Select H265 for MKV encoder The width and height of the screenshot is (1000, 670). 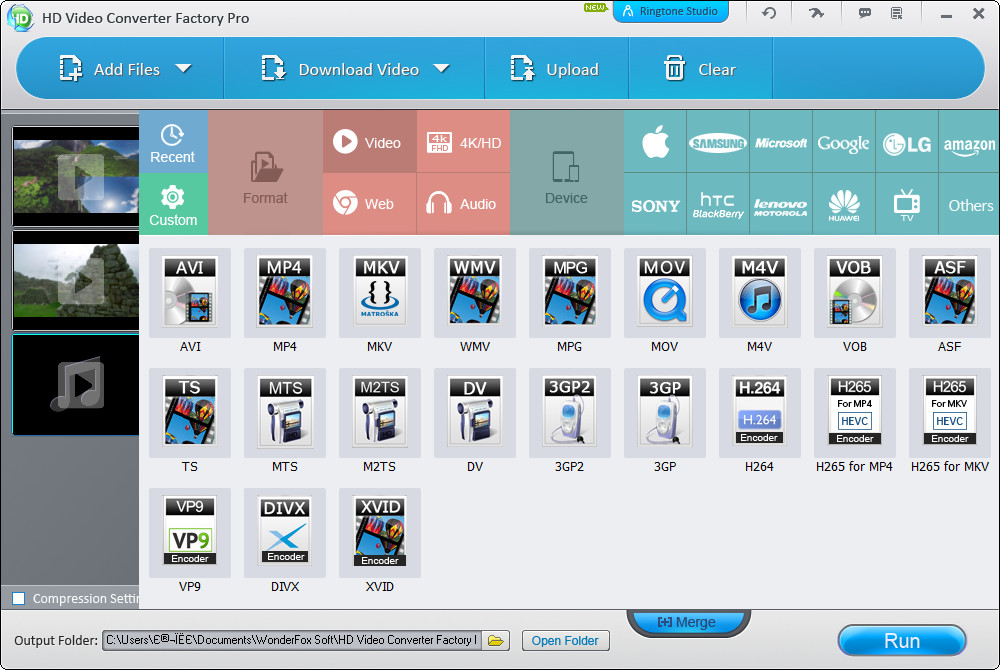point(950,412)
